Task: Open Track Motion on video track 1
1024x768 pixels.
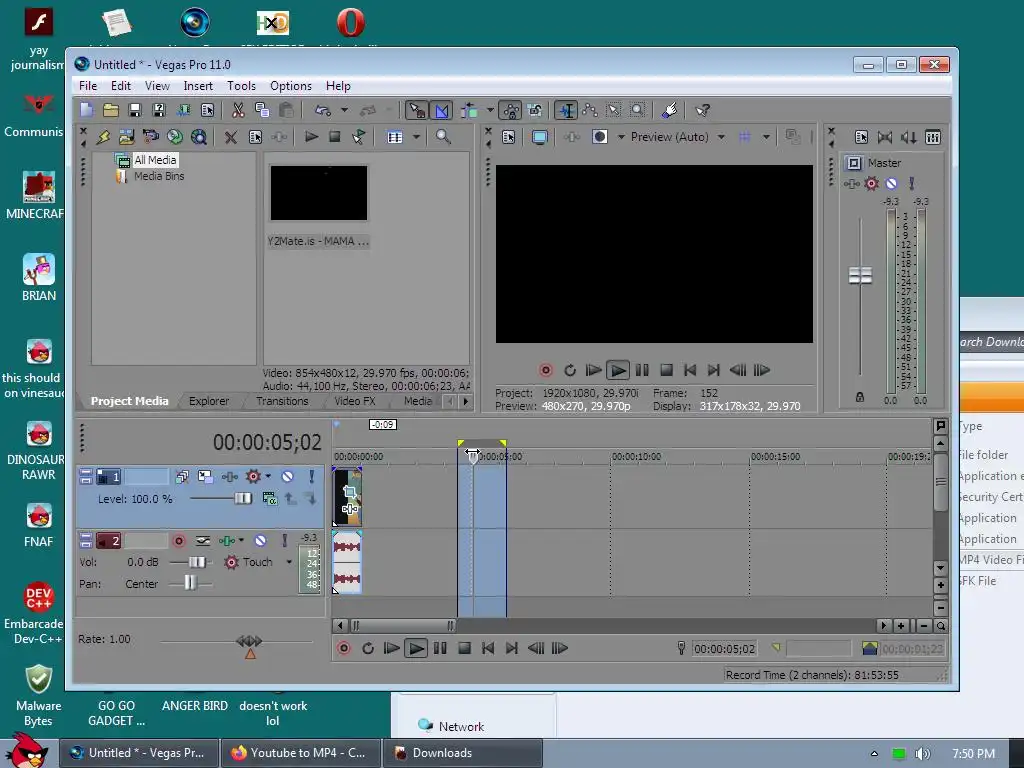Action: pyautogui.click(x=205, y=477)
